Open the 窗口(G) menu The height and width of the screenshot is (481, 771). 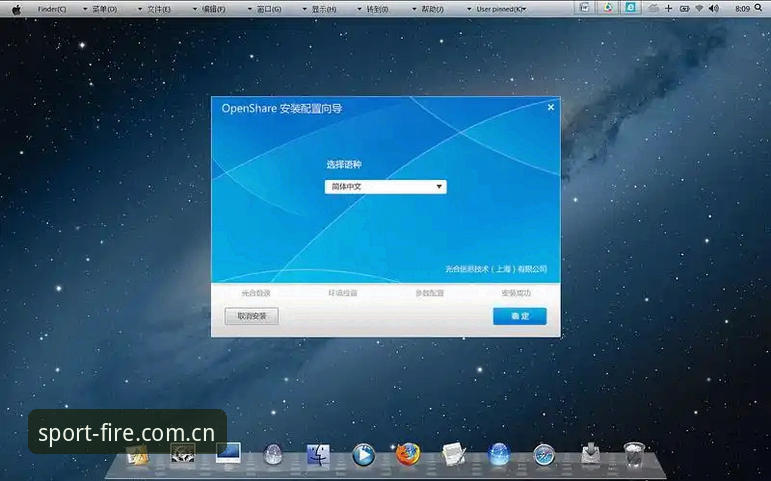(269, 9)
